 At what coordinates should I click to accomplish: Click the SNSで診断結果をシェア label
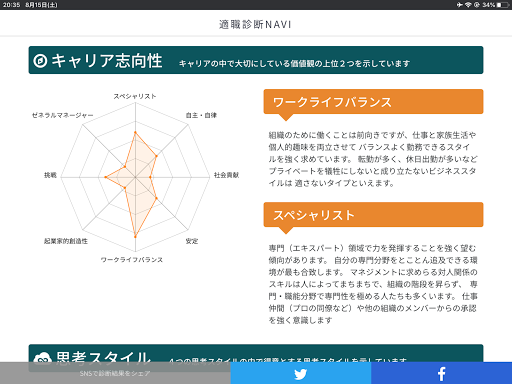(115, 373)
